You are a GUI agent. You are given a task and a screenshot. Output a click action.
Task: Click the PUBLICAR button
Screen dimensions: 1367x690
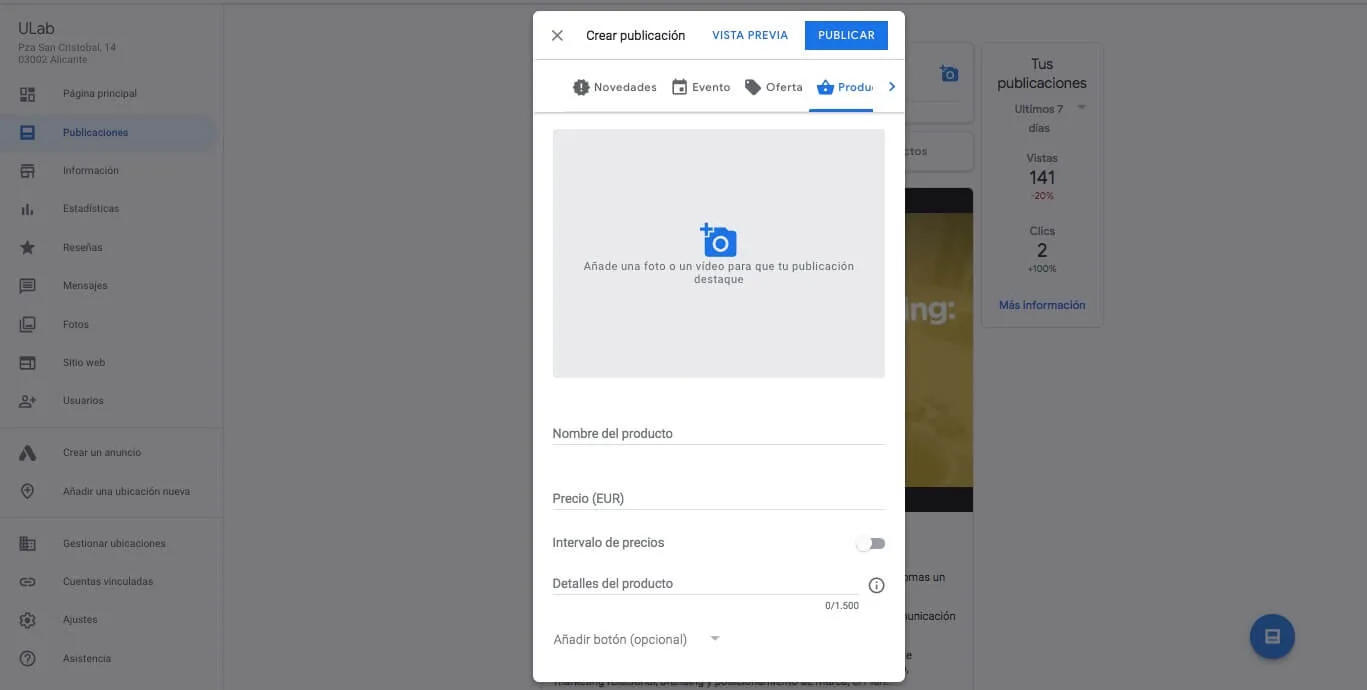pos(846,35)
